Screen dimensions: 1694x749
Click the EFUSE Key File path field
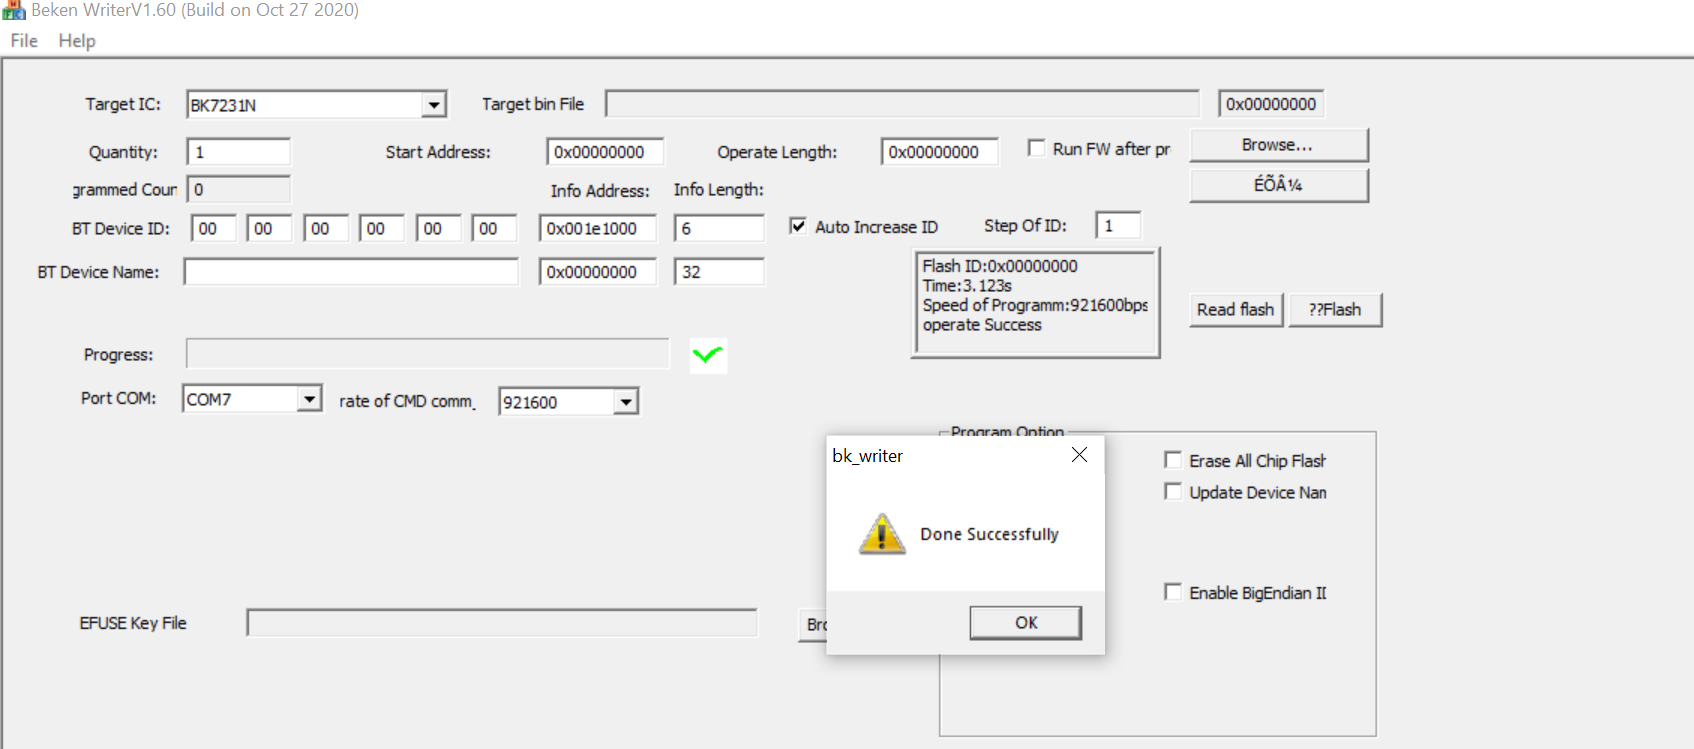click(502, 623)
